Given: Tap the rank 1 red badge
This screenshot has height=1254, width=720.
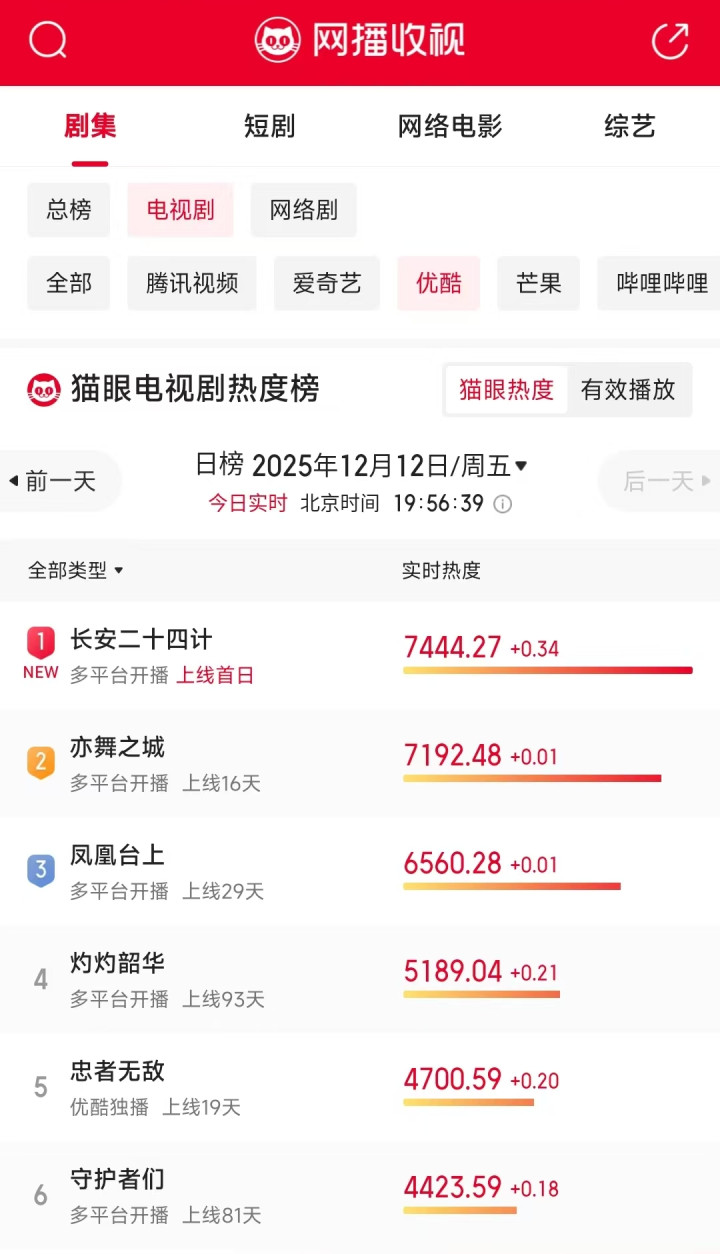Looking at the screenshot, I should coord(41,641).
